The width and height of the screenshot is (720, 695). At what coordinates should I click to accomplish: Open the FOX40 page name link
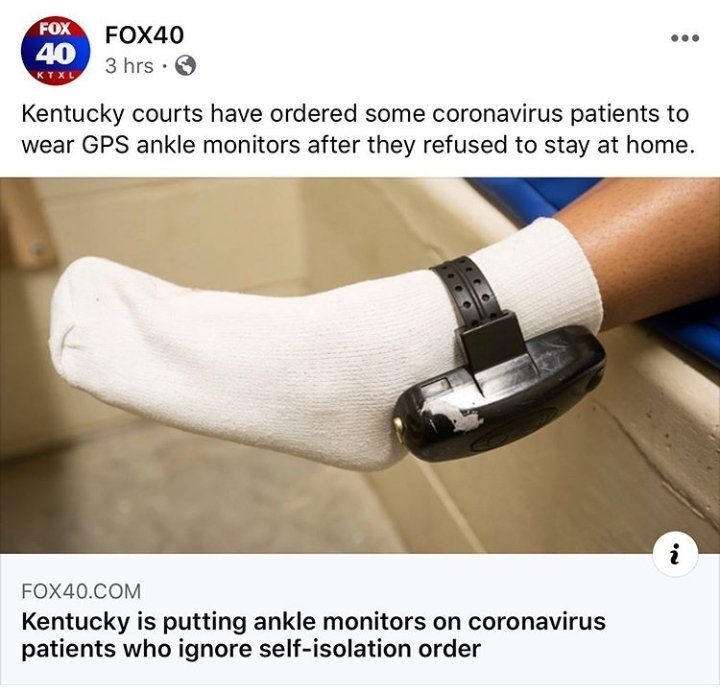click(x=144, y=35)
